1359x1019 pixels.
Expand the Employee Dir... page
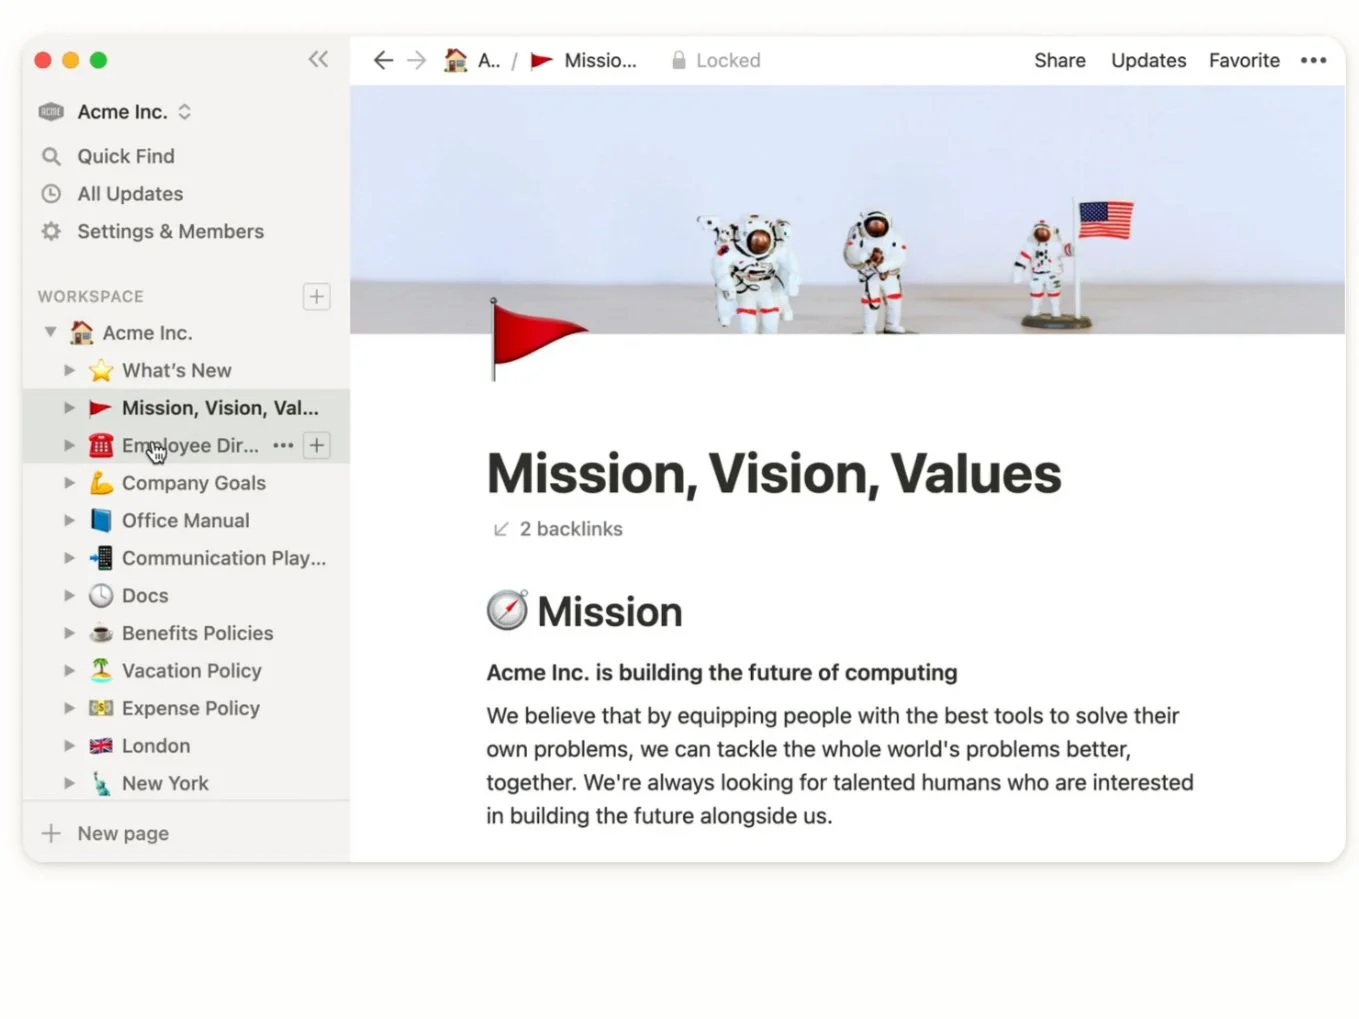coord(69,445)
